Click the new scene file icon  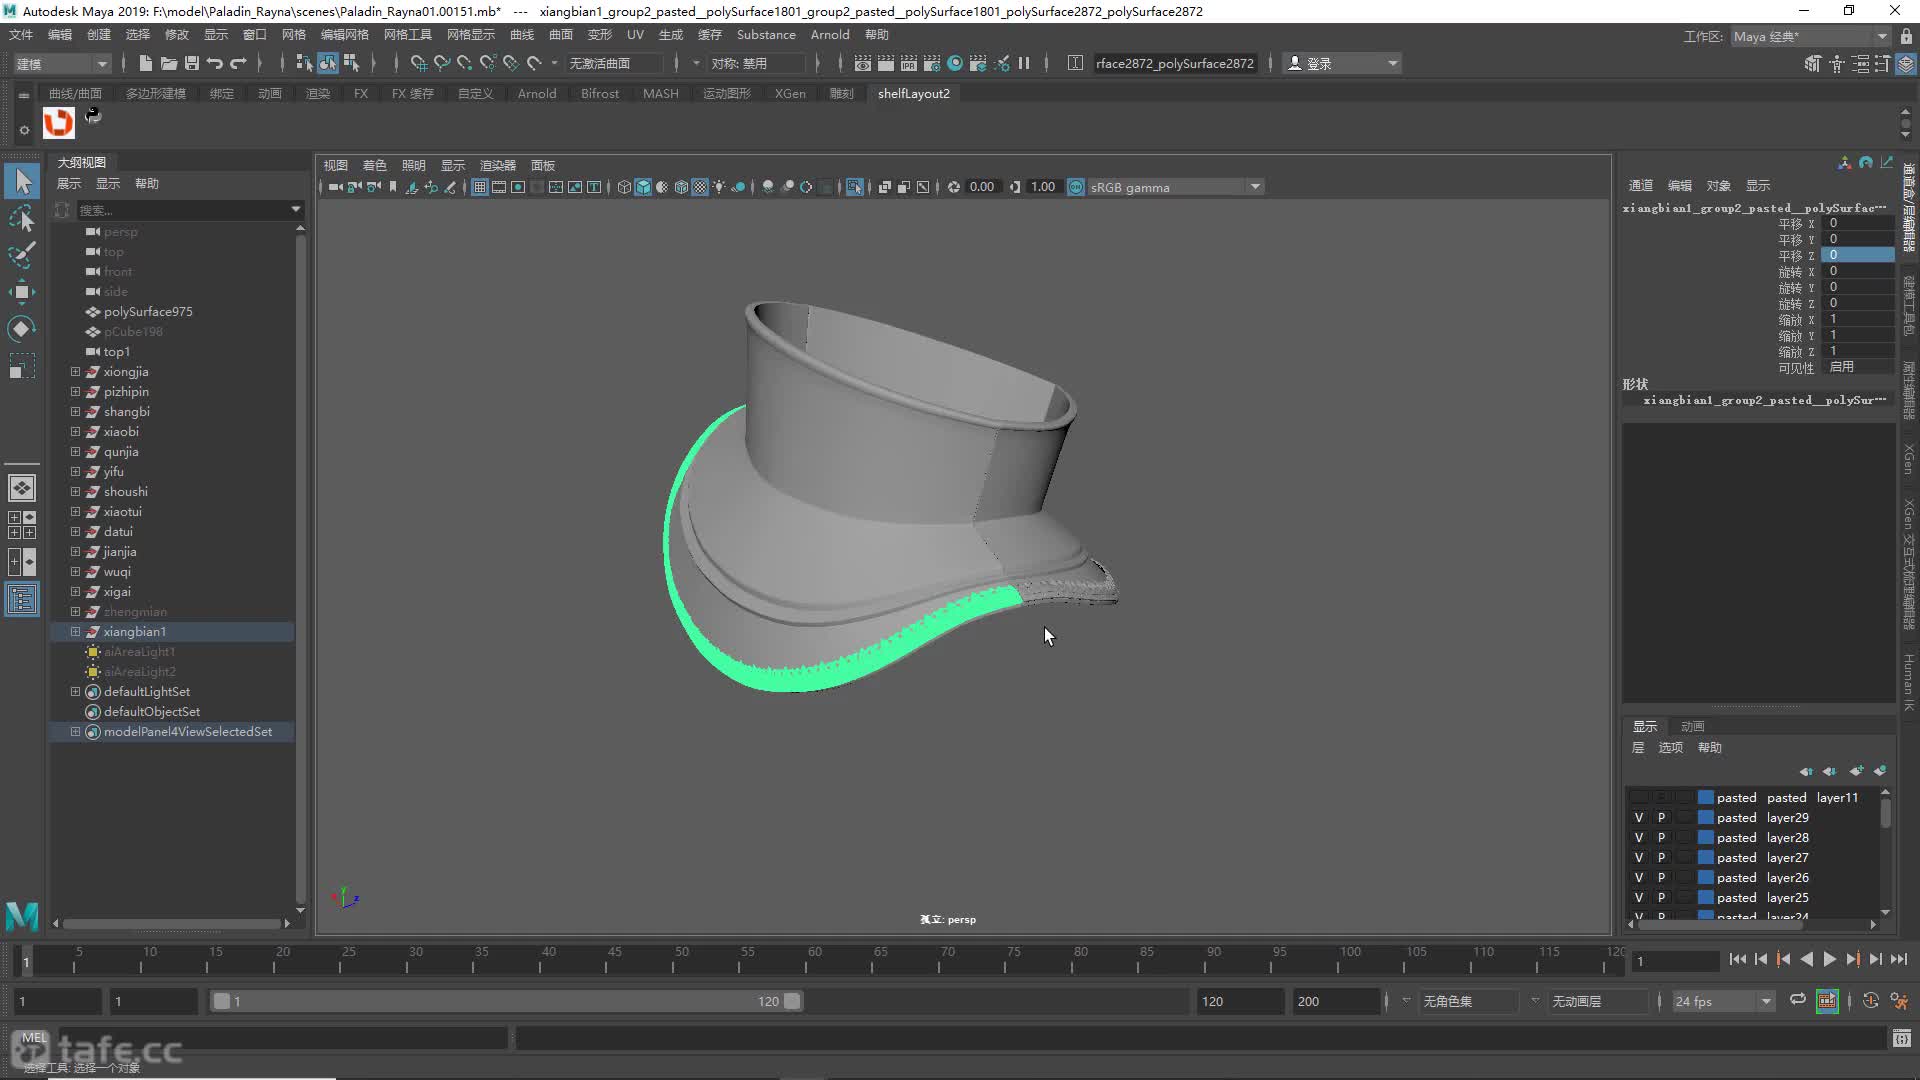(x=145, y=63)
